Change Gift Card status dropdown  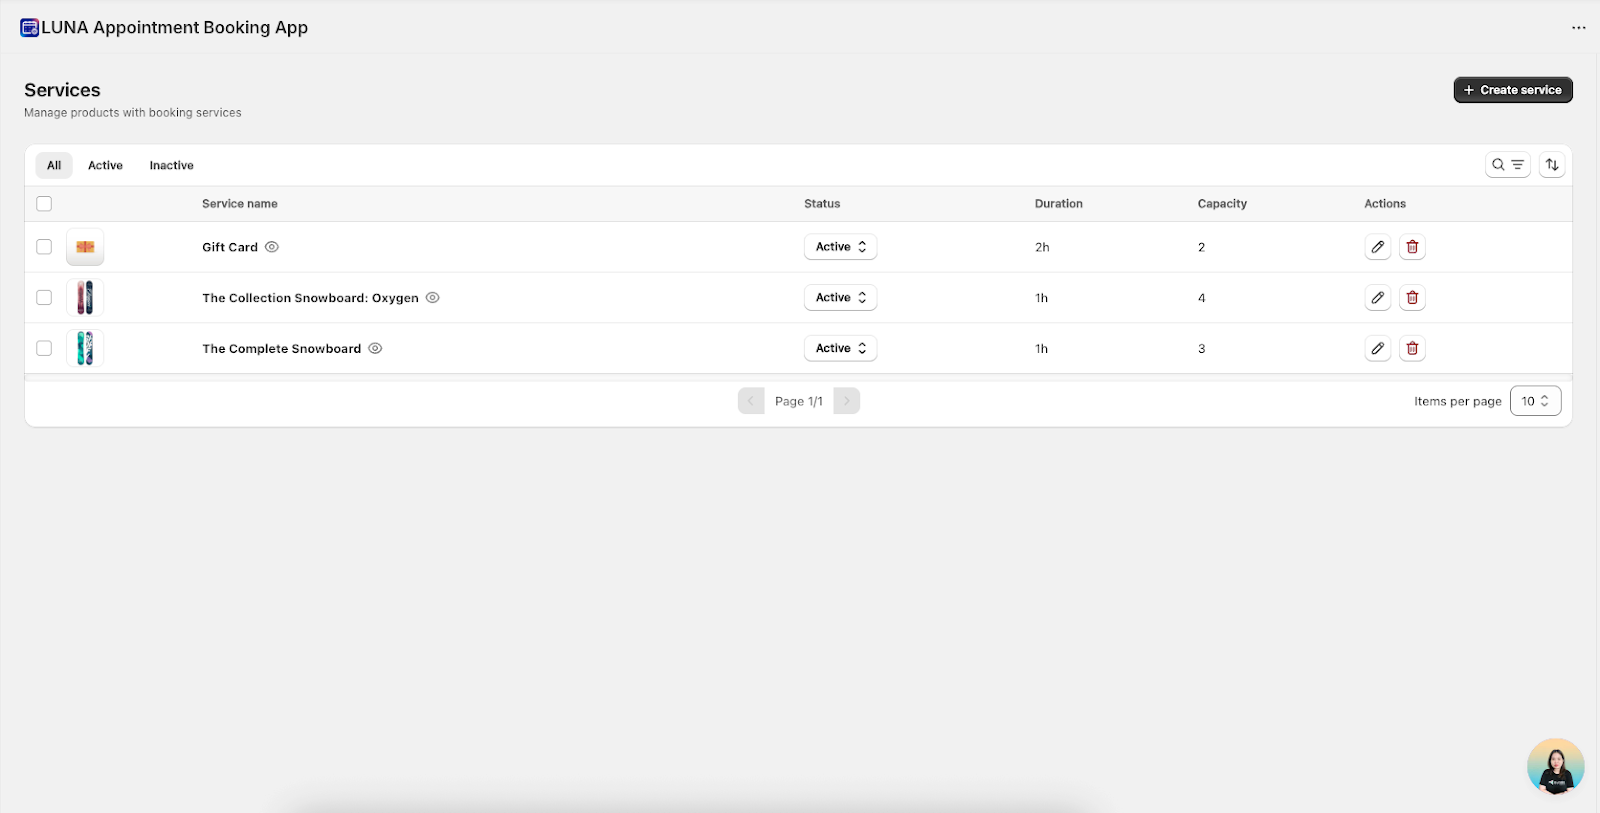(840, 247)
